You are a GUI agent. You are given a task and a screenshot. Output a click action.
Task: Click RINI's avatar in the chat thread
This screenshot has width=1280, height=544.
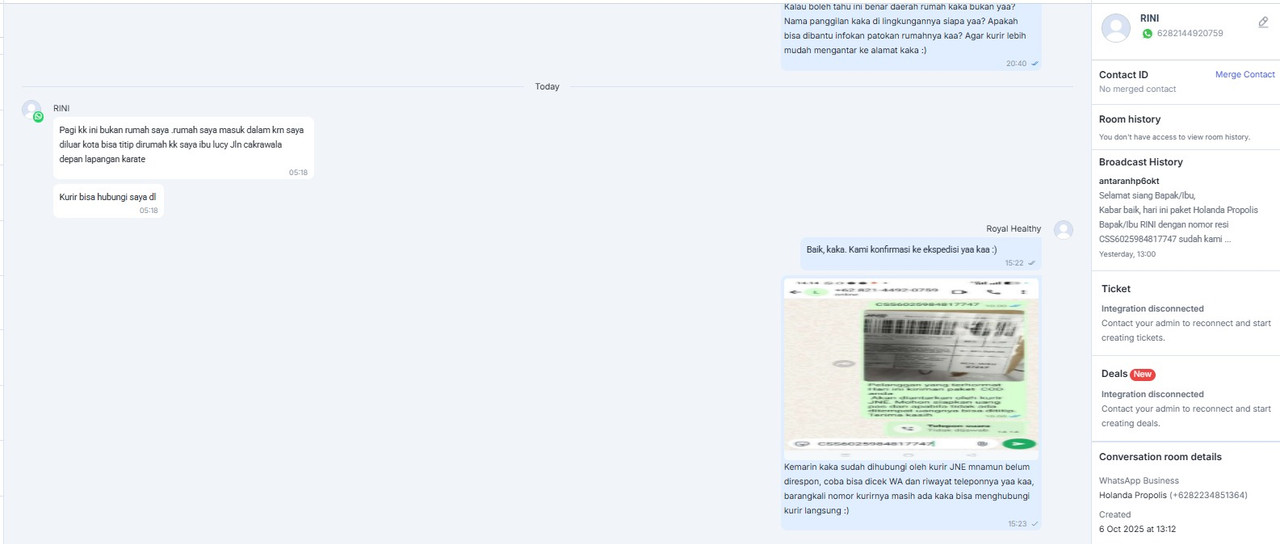[x=32, y=110]
